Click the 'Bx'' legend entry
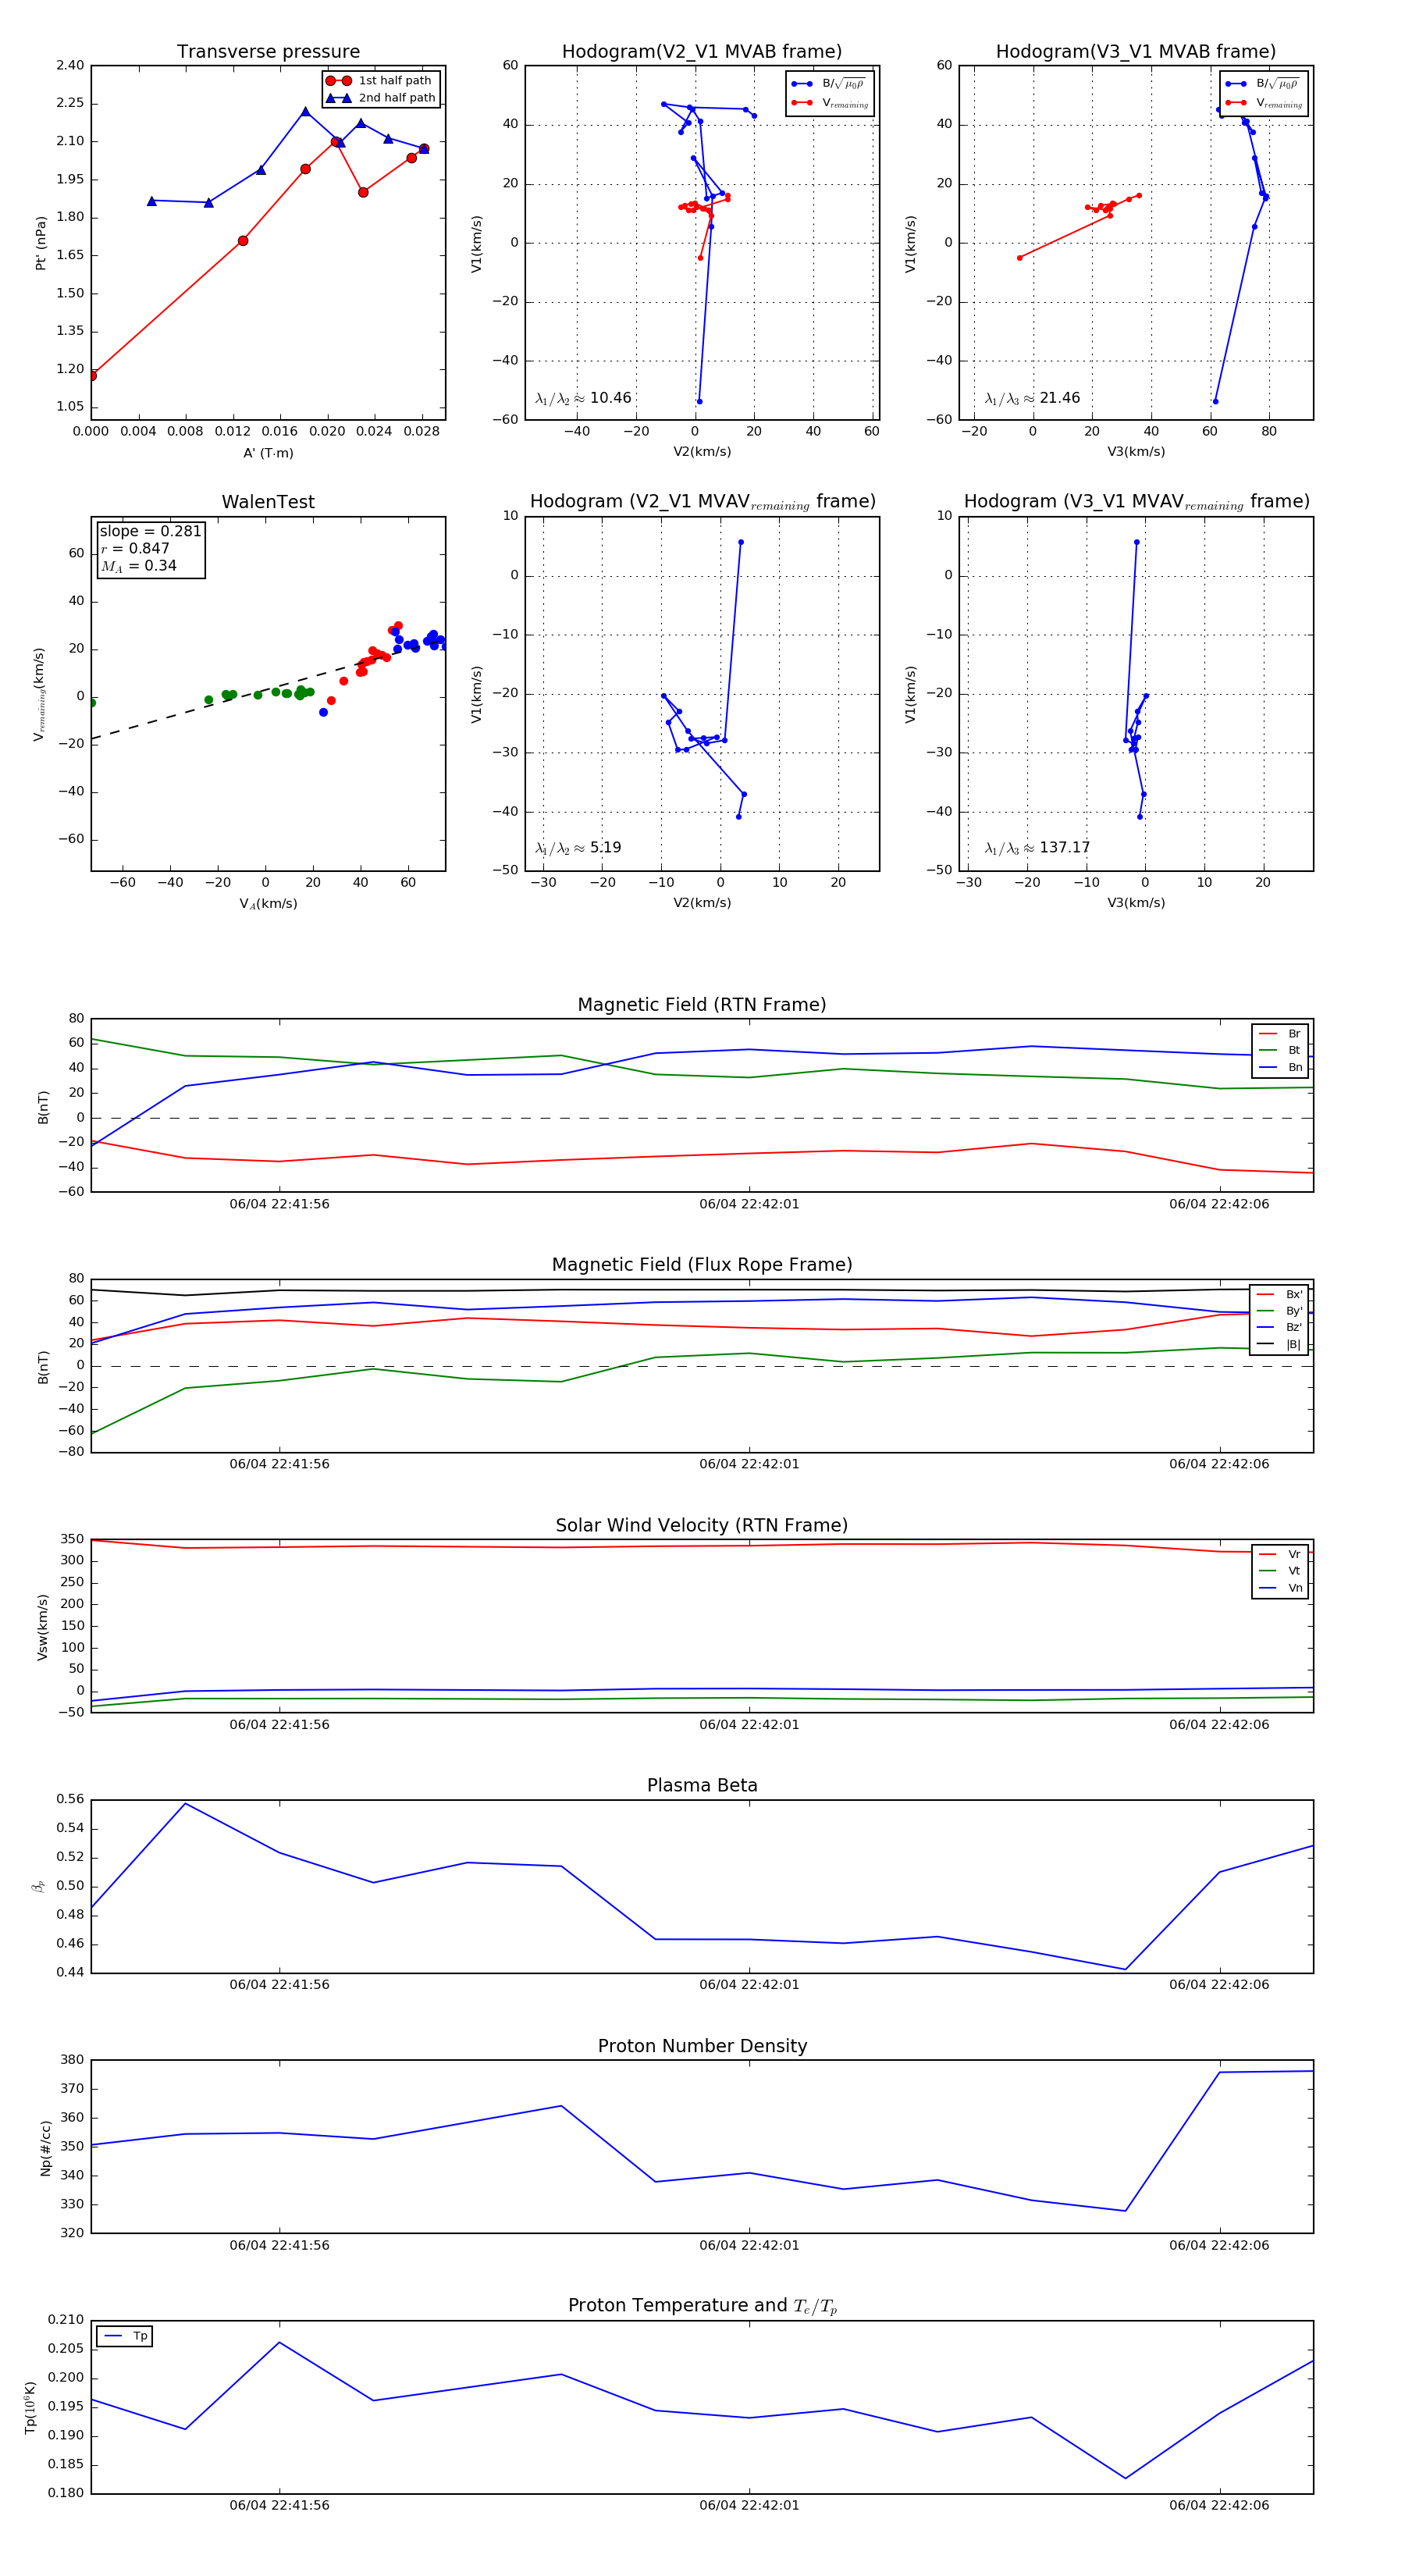The image size is (1405, 2576). coord(1280,1295)
